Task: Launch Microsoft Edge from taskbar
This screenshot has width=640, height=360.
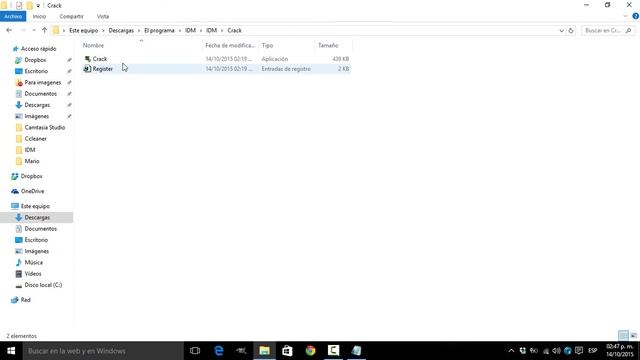Action: (219, 351)
